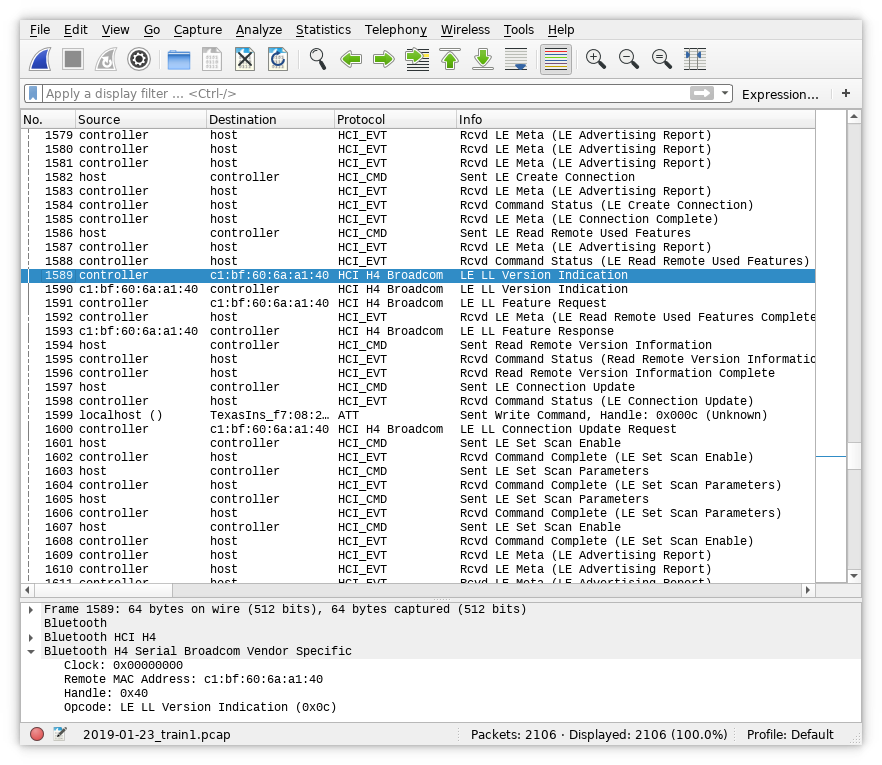The height and width of the screenshot is (765, 882).
Task: Click the Stop capture square icon
Action: (73, 59)
